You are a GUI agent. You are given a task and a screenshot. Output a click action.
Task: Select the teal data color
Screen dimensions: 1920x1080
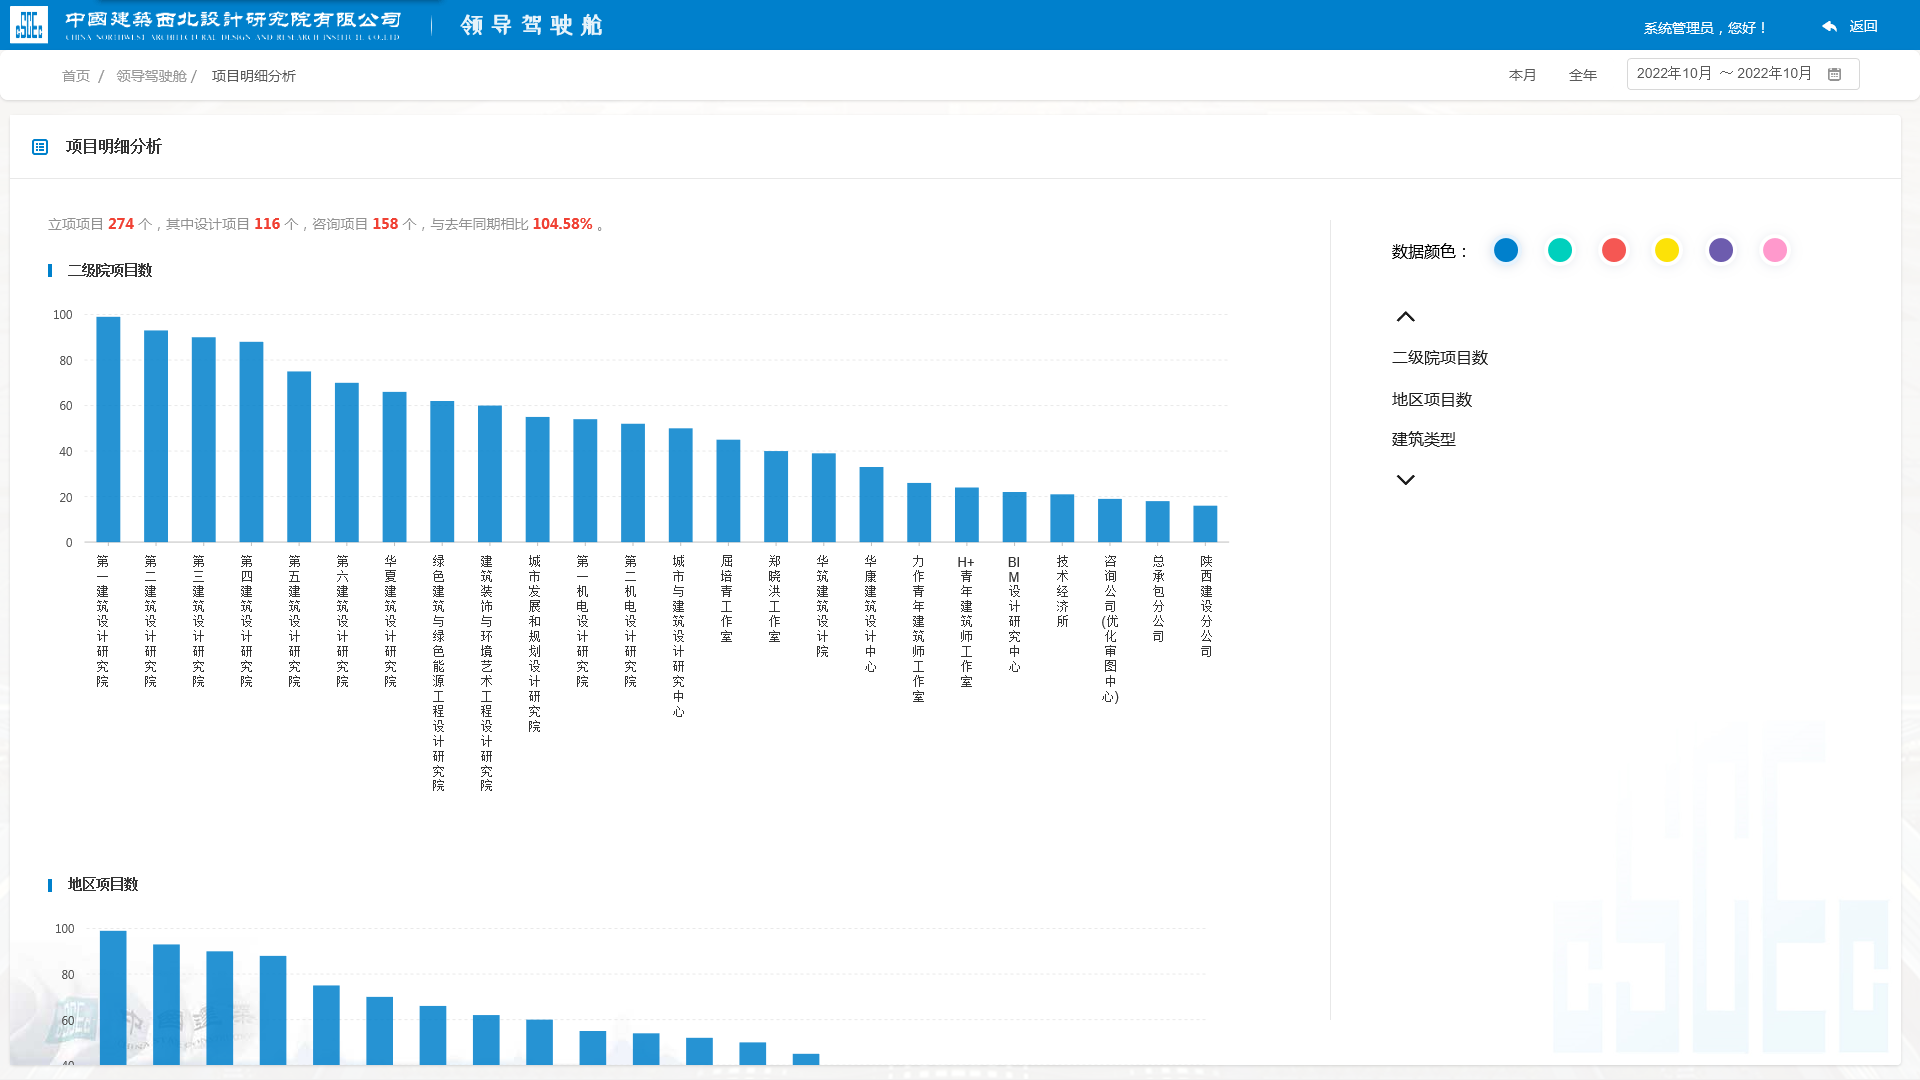pos(1559,250)
